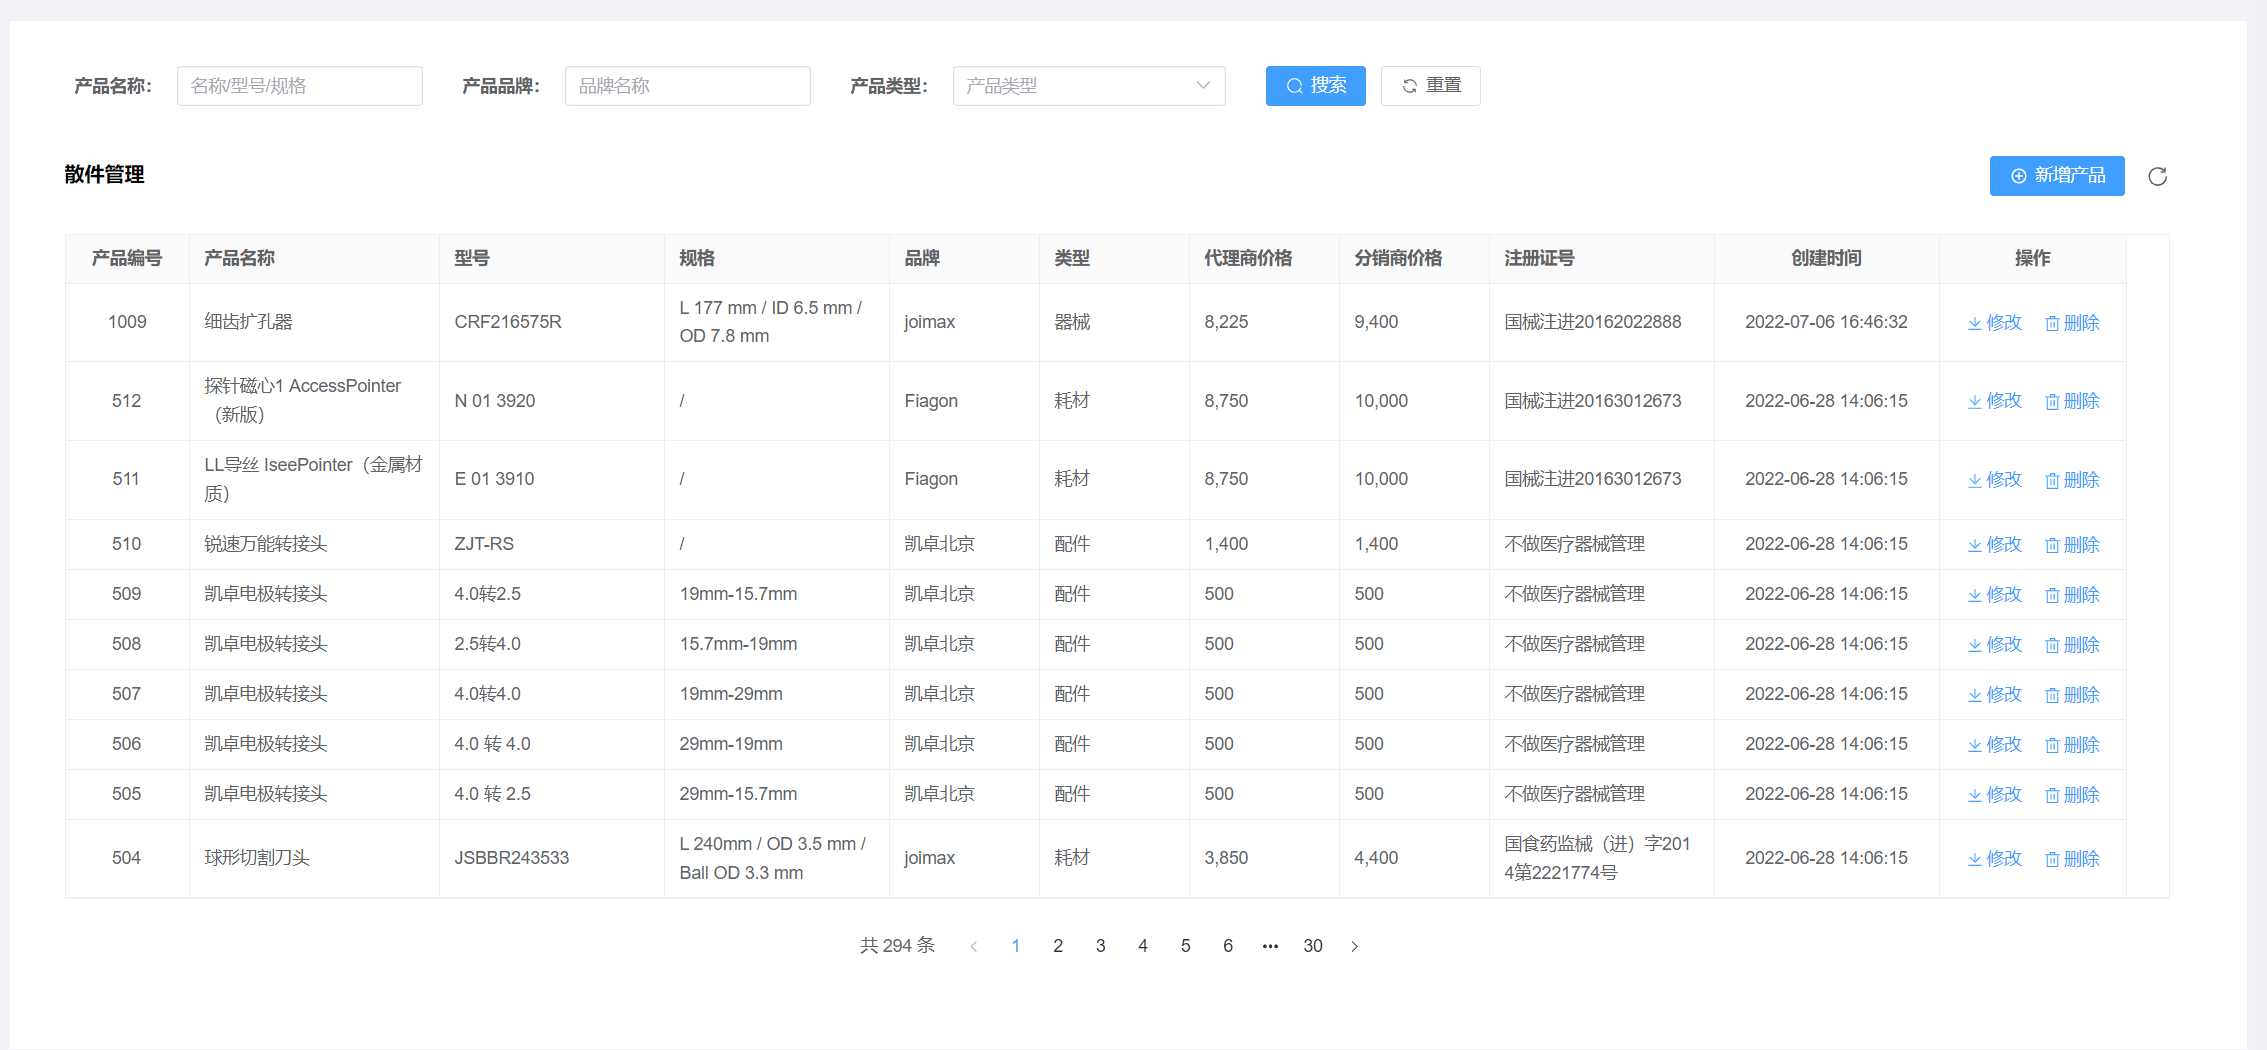2267x1050 pixels.
Task: Edit product 504 via 修改
Action: (x=1995, y=859)
